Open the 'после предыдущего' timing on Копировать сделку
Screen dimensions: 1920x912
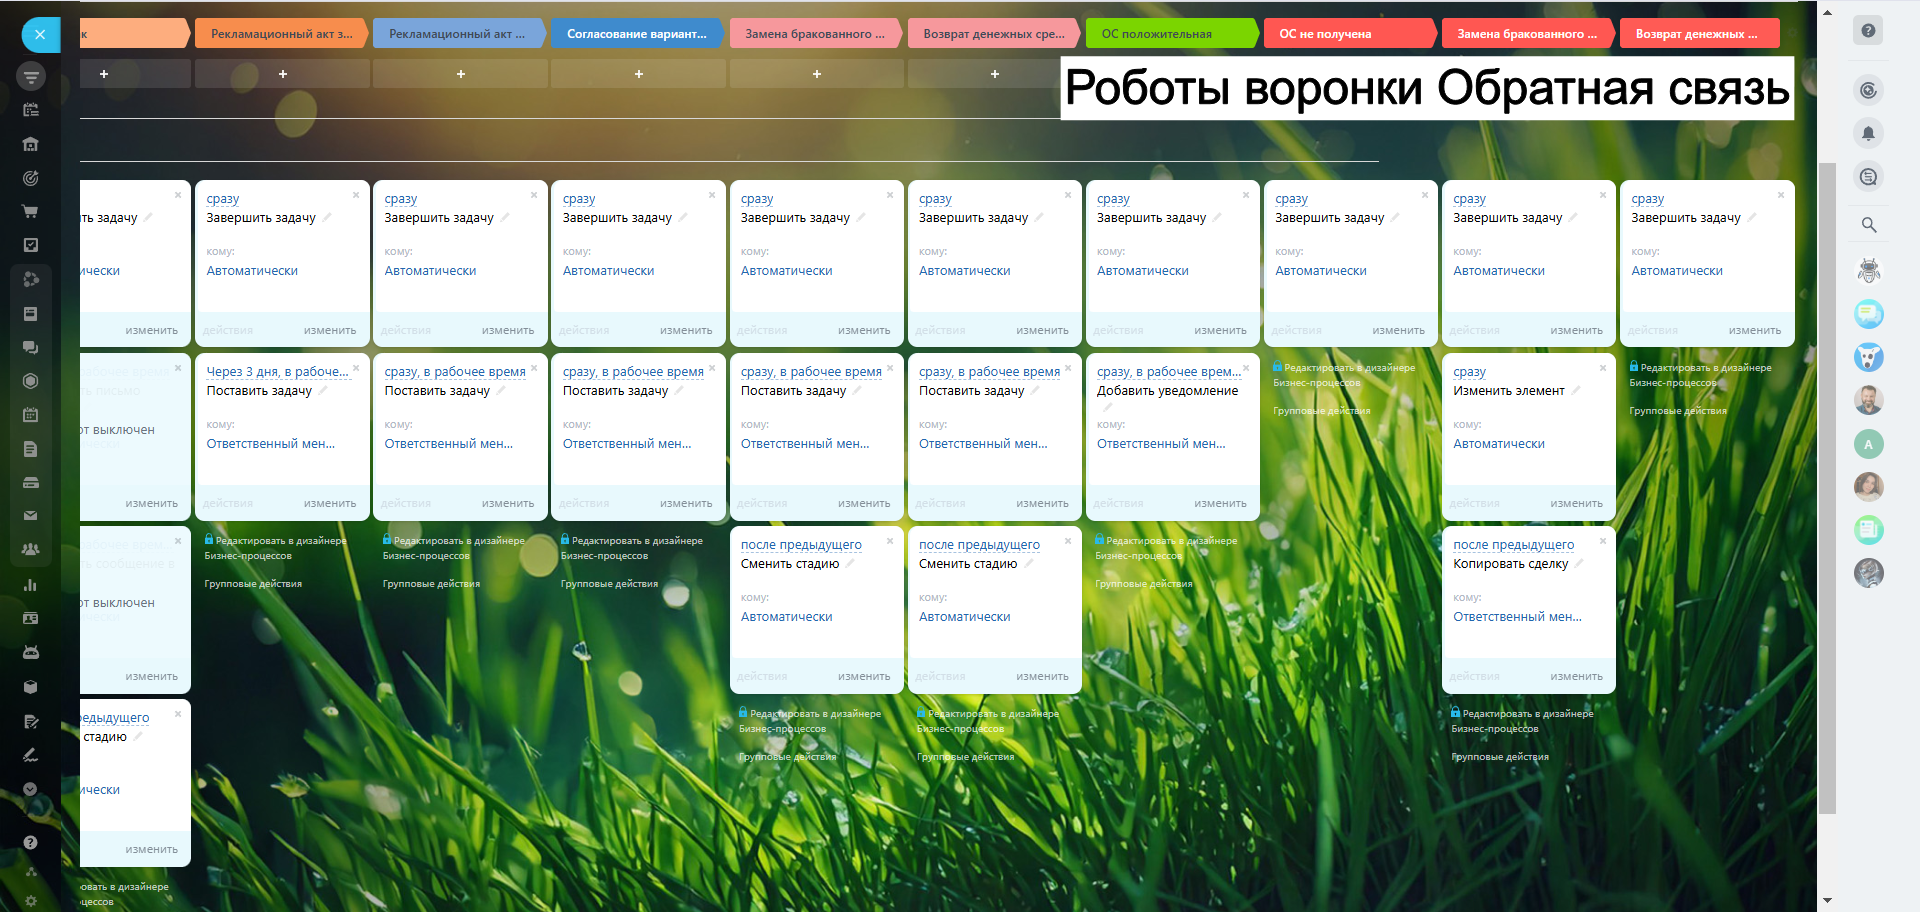[x=1513, y=545]
